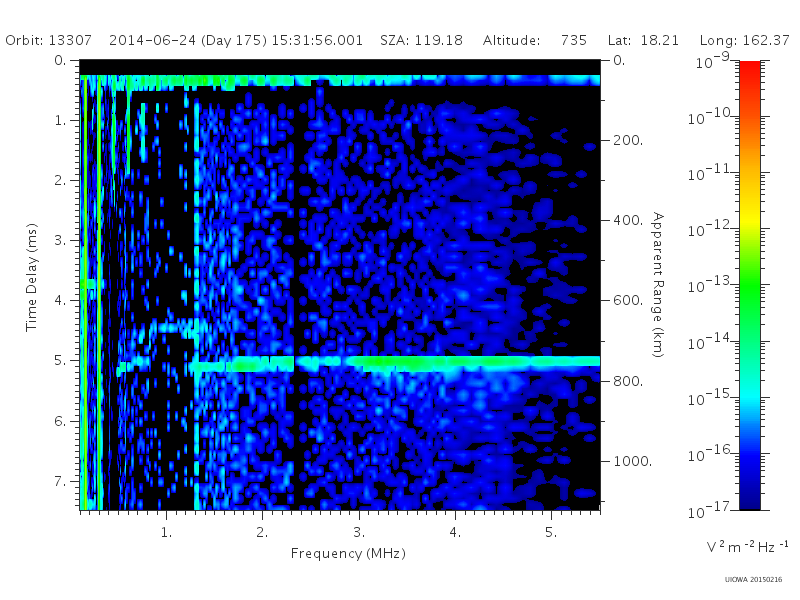
Task: Click the 0. tick on time delay axis
Action: click(x=60, y=60)
